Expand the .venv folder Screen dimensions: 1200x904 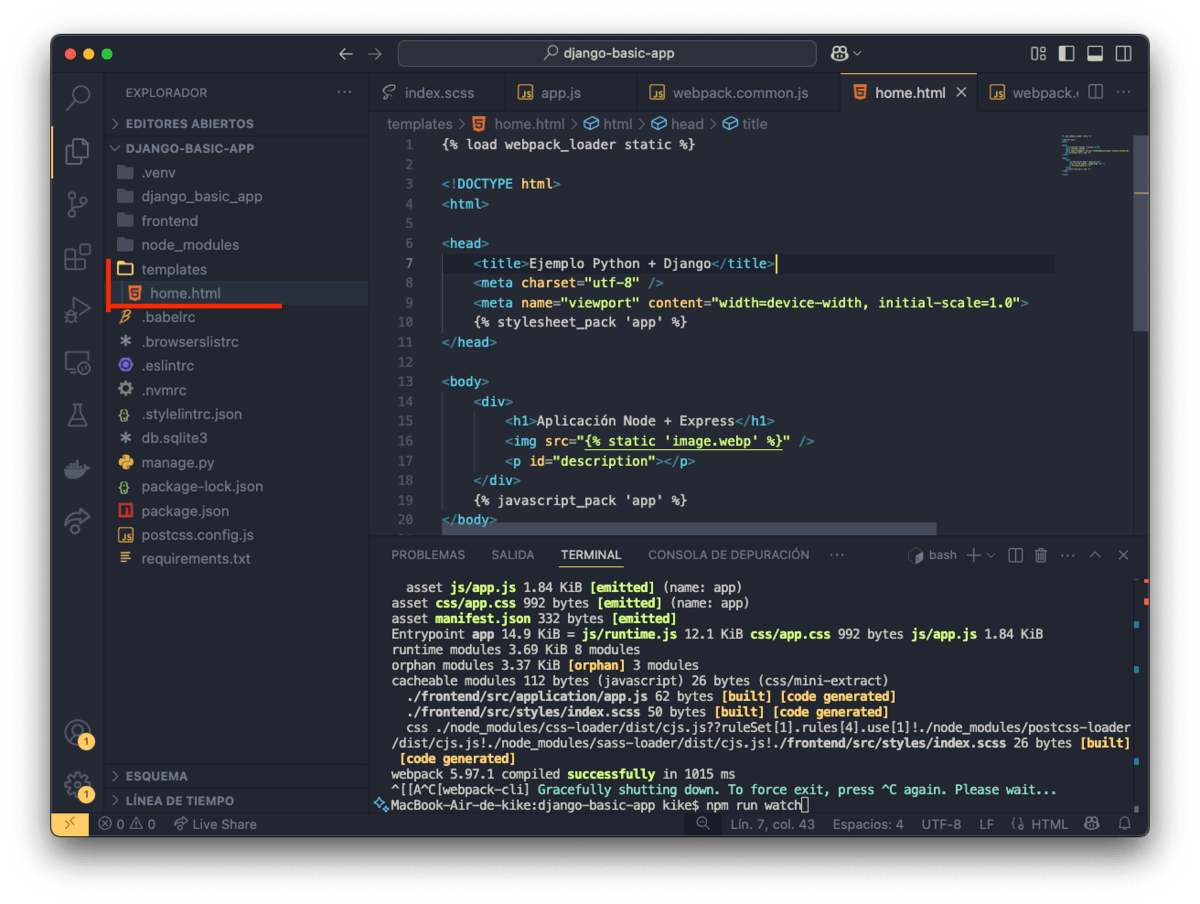point(236,172)
